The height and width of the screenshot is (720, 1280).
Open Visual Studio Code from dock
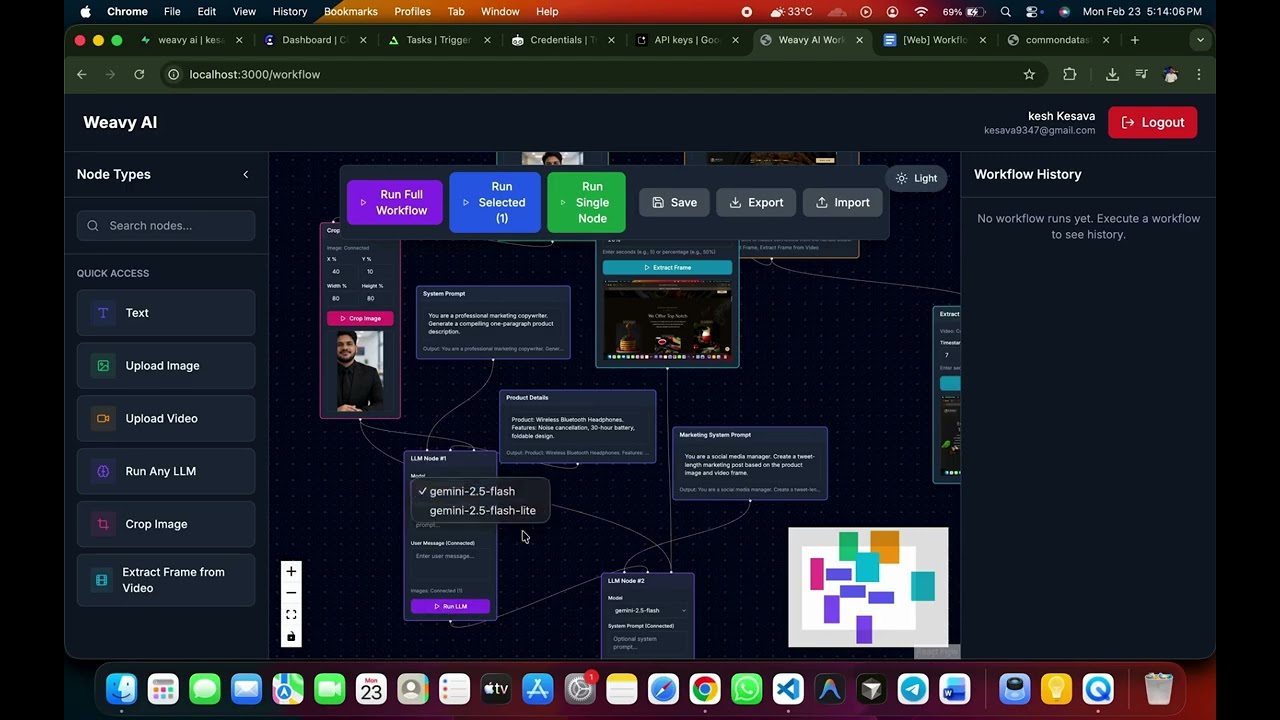coord(788,689)
